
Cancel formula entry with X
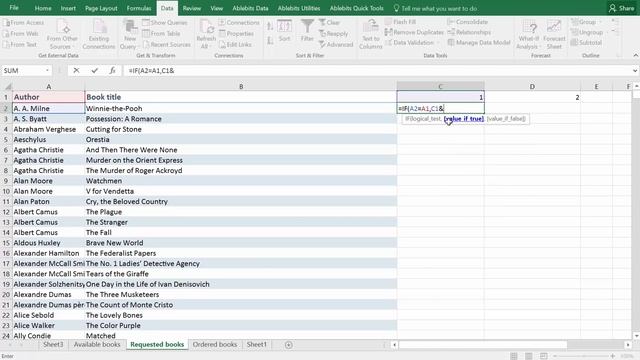pos(76,71)
